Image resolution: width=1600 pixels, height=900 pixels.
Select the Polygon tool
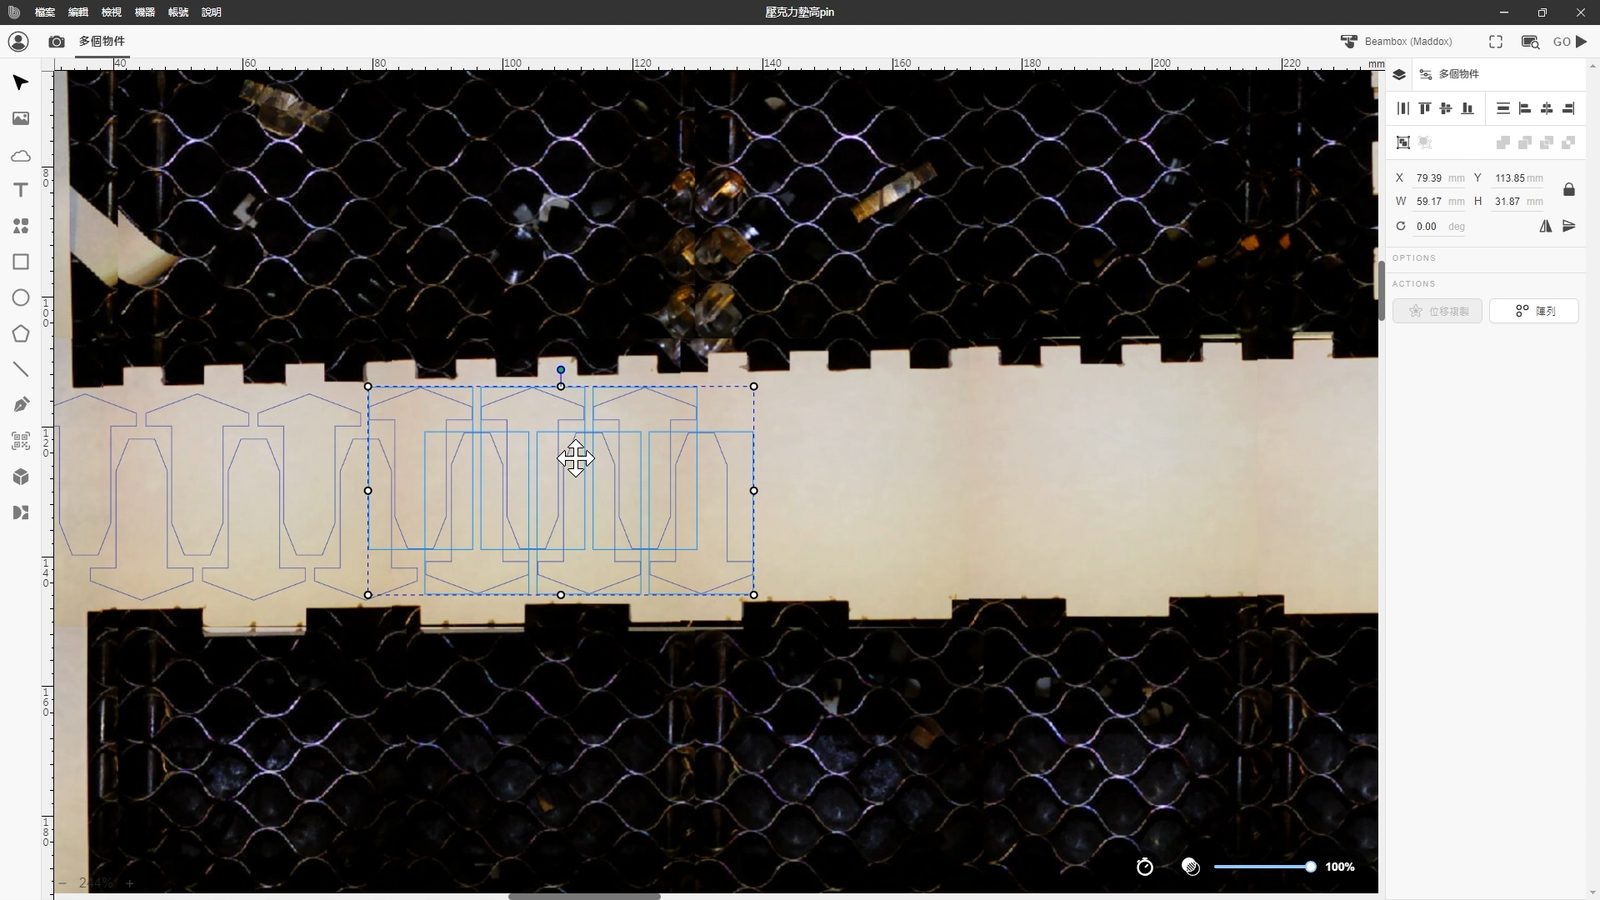pyautogui.click(x=20, y=334)
